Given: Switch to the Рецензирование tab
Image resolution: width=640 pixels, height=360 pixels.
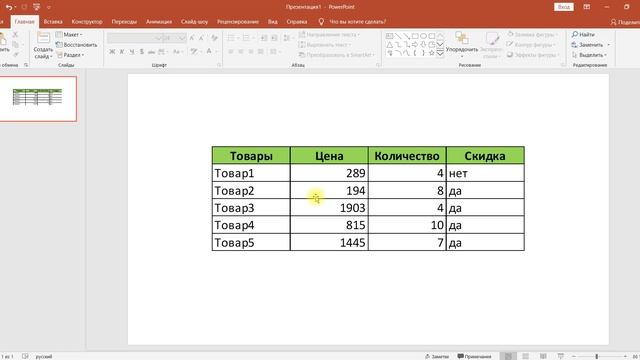Looking at the screenshot, I should point(238,22).
